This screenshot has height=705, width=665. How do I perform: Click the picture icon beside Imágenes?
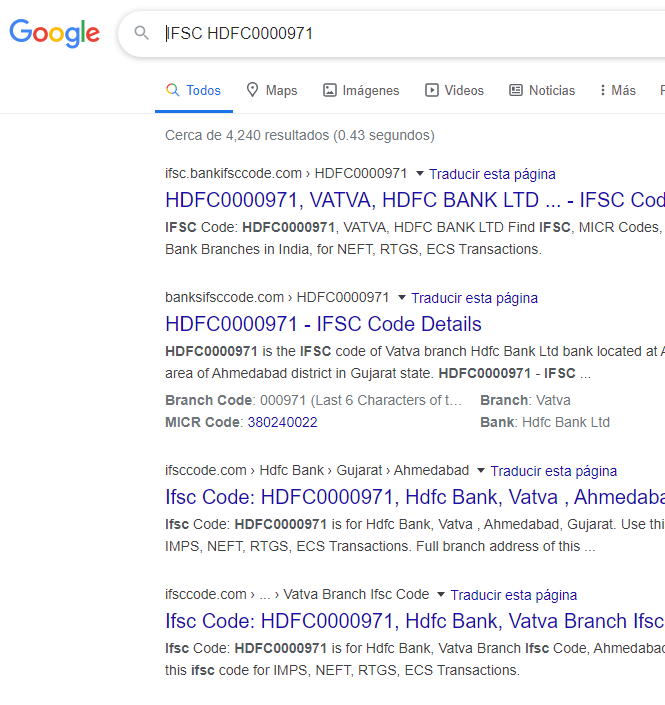(330, 90)
